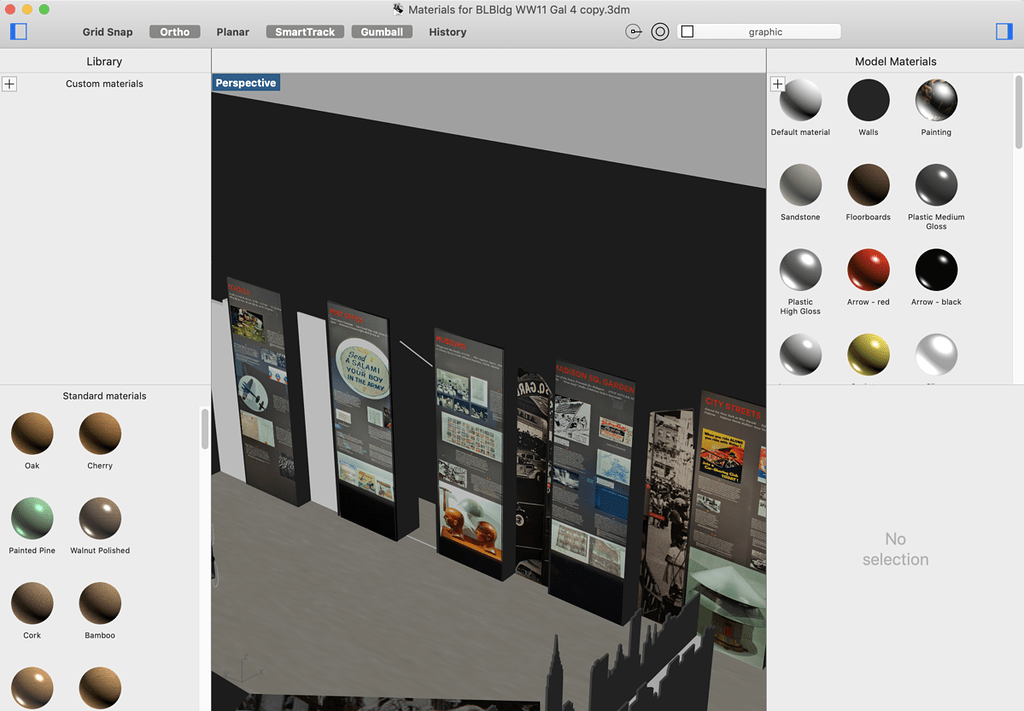Toggle the blue panel icon in the top-left corner
The height and width of the screenshot is (711, 1024).
coord(17,31)
